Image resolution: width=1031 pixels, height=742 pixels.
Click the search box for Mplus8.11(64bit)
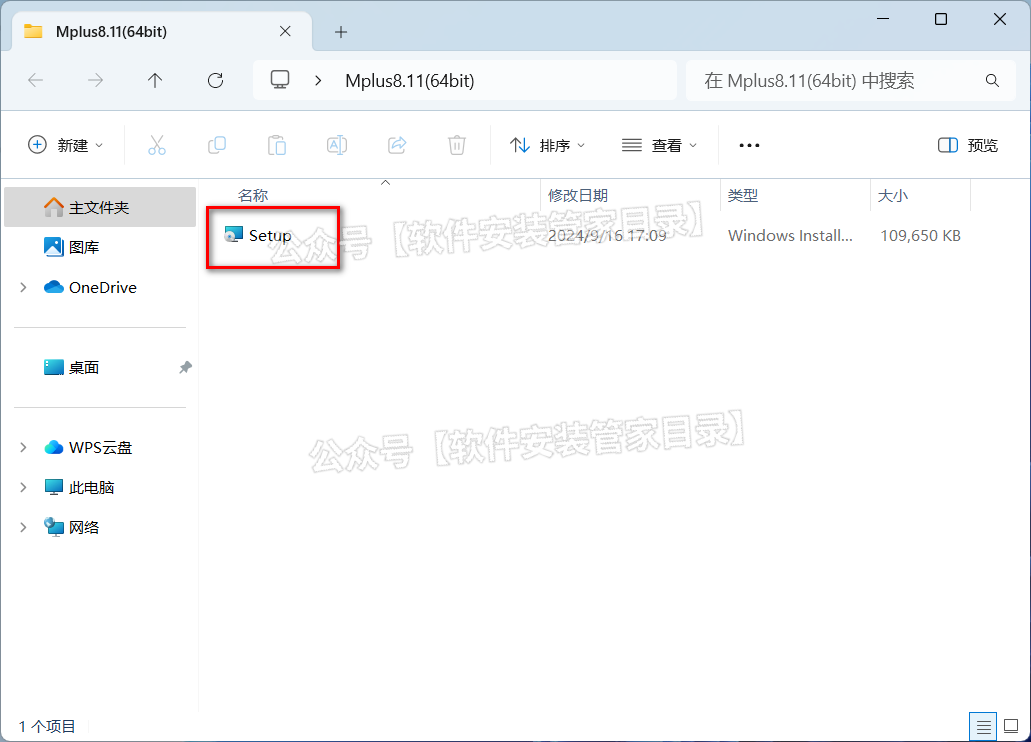click(850, 80)
